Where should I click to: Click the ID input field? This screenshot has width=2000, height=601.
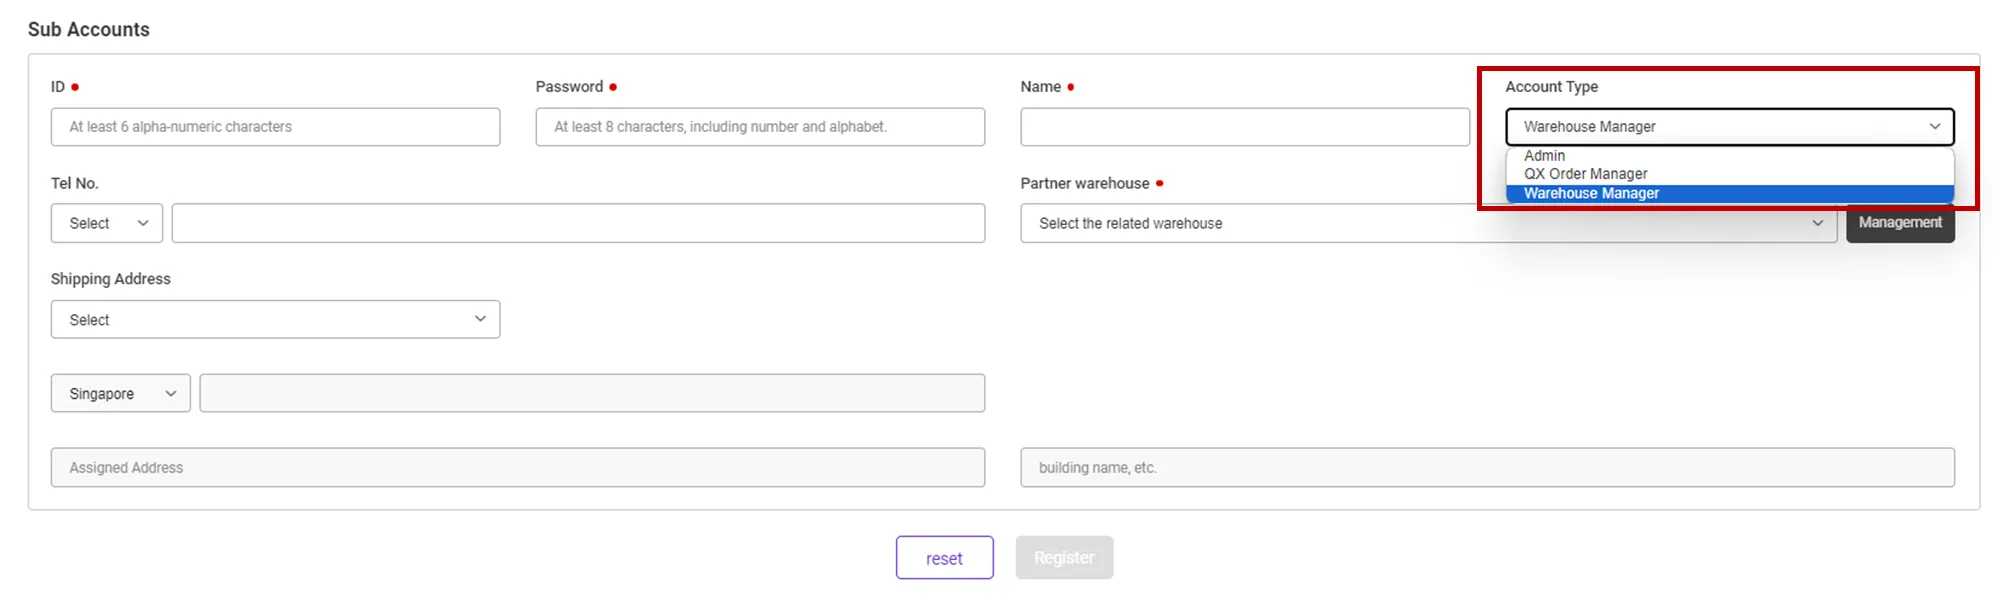tap(275, 127)
